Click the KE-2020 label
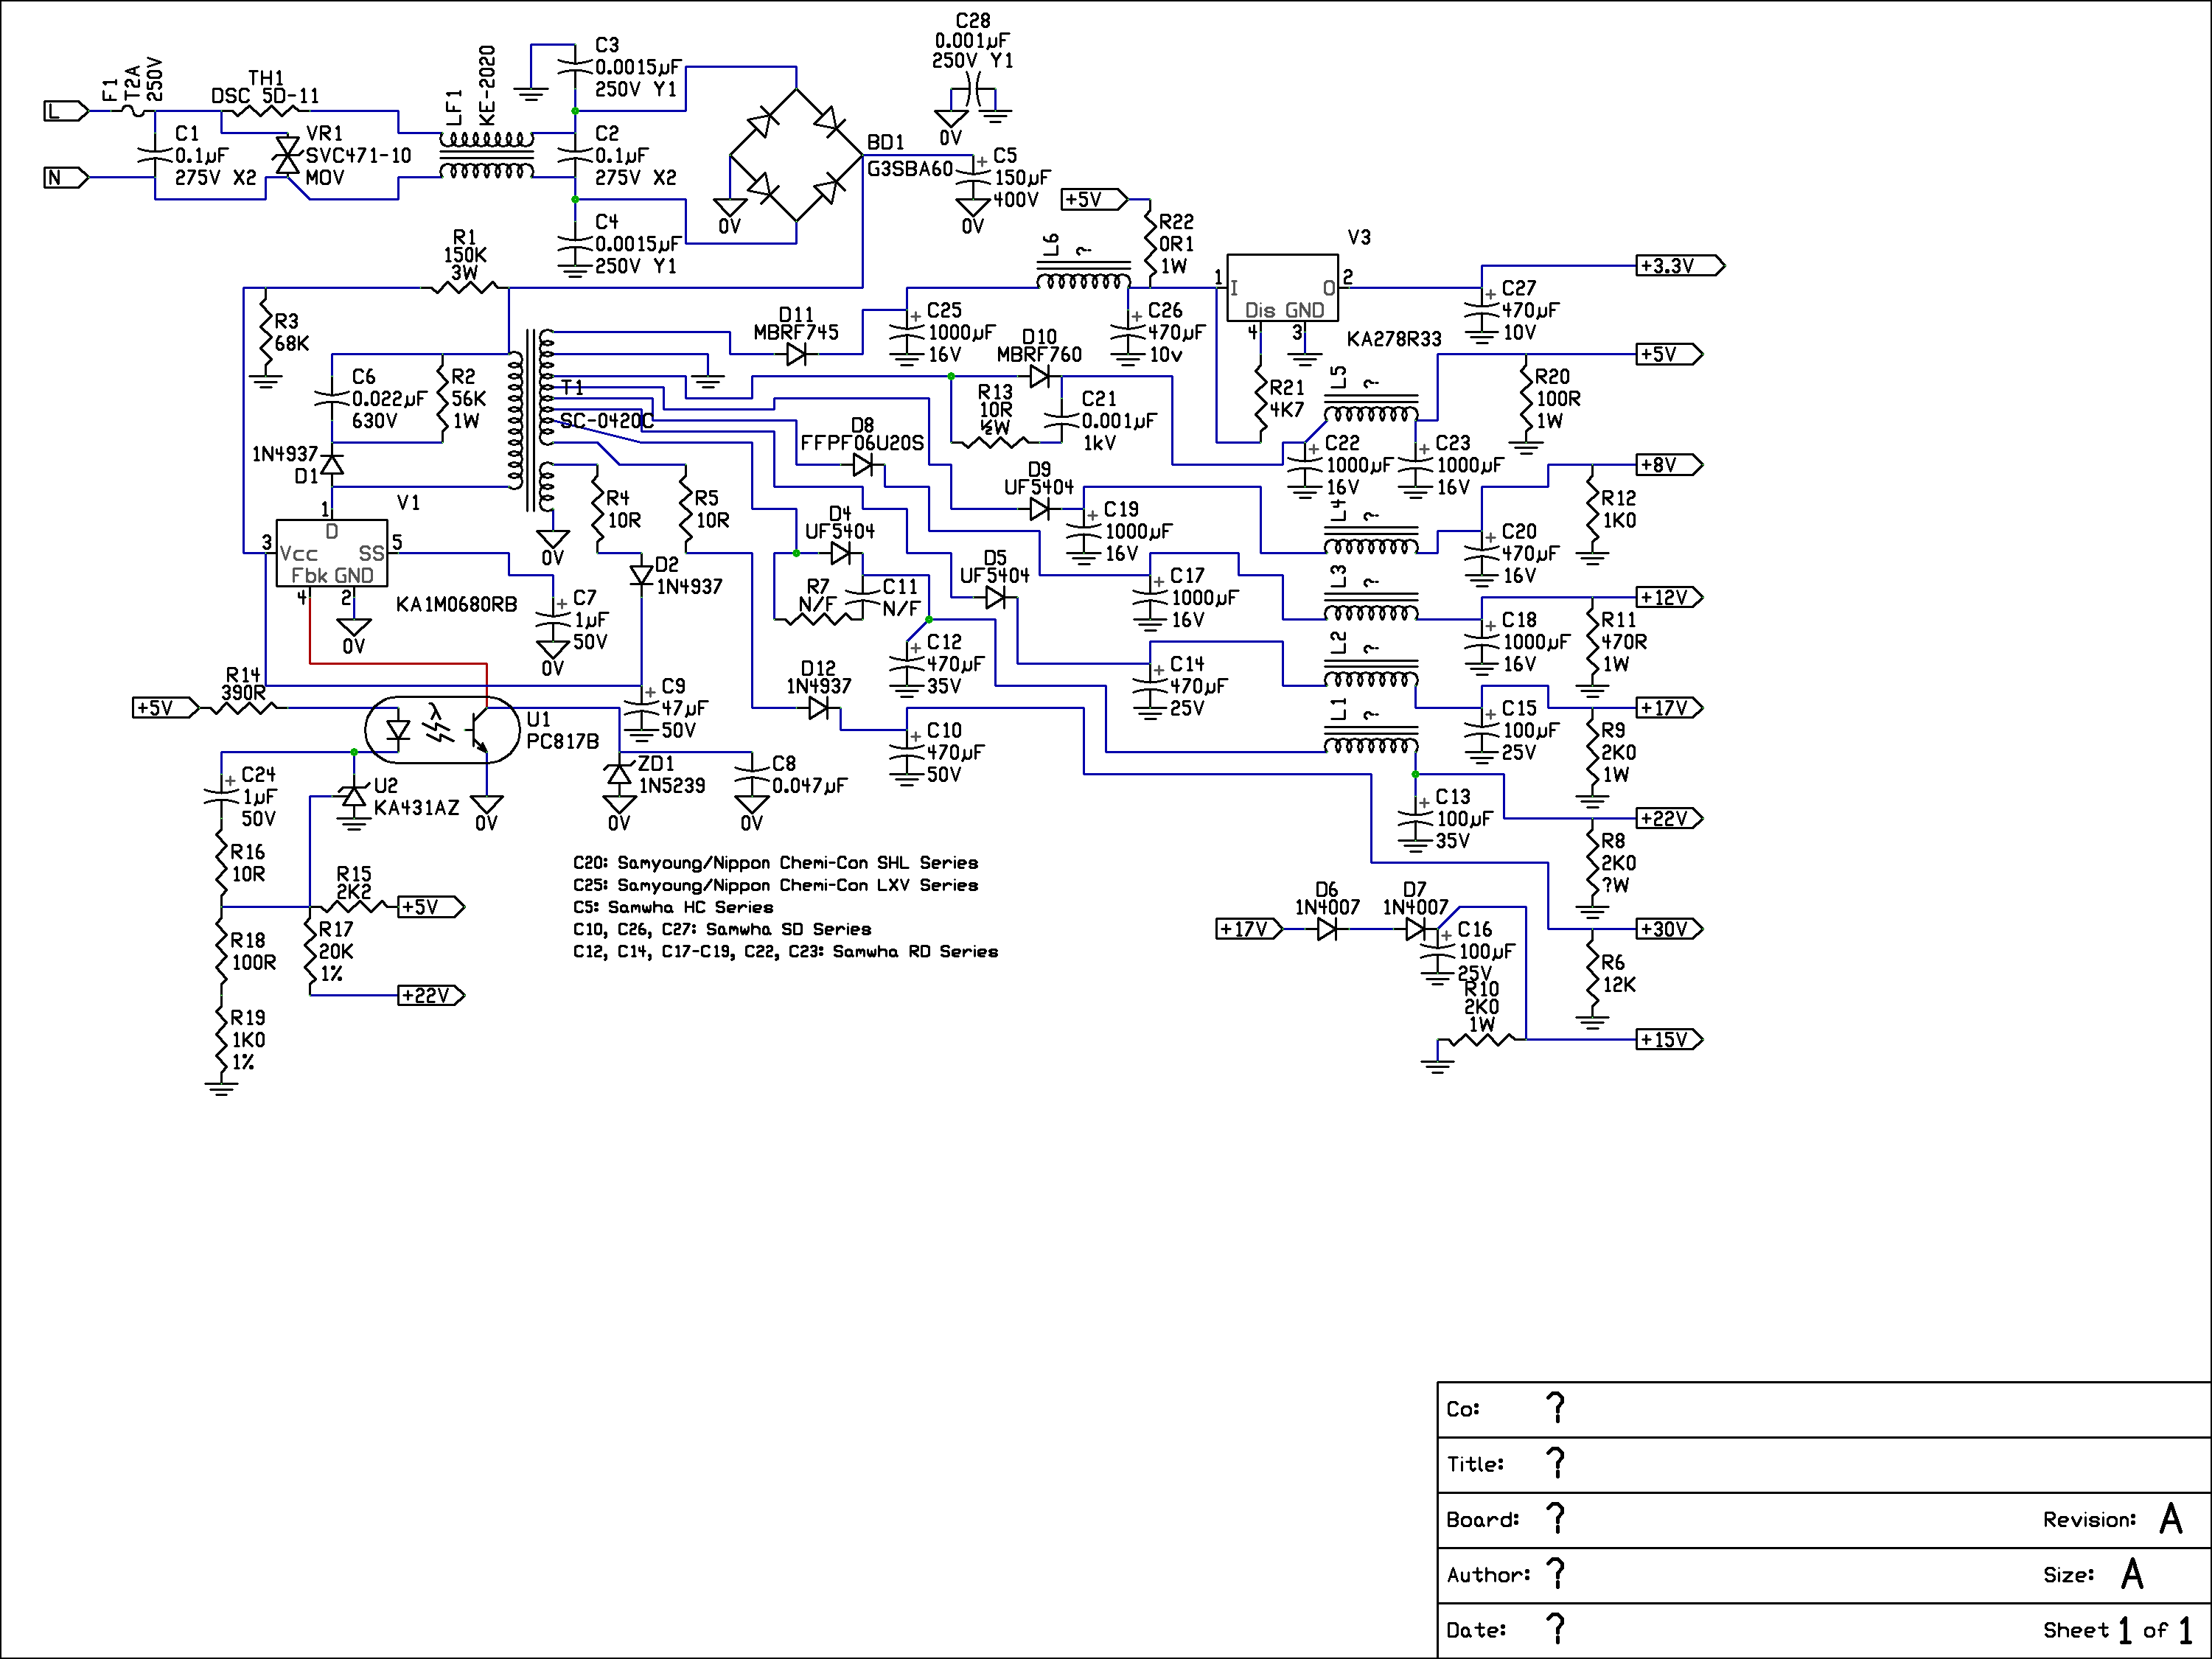The height and width of the screenshot is (1659, 2212). [x=487, y=85]
